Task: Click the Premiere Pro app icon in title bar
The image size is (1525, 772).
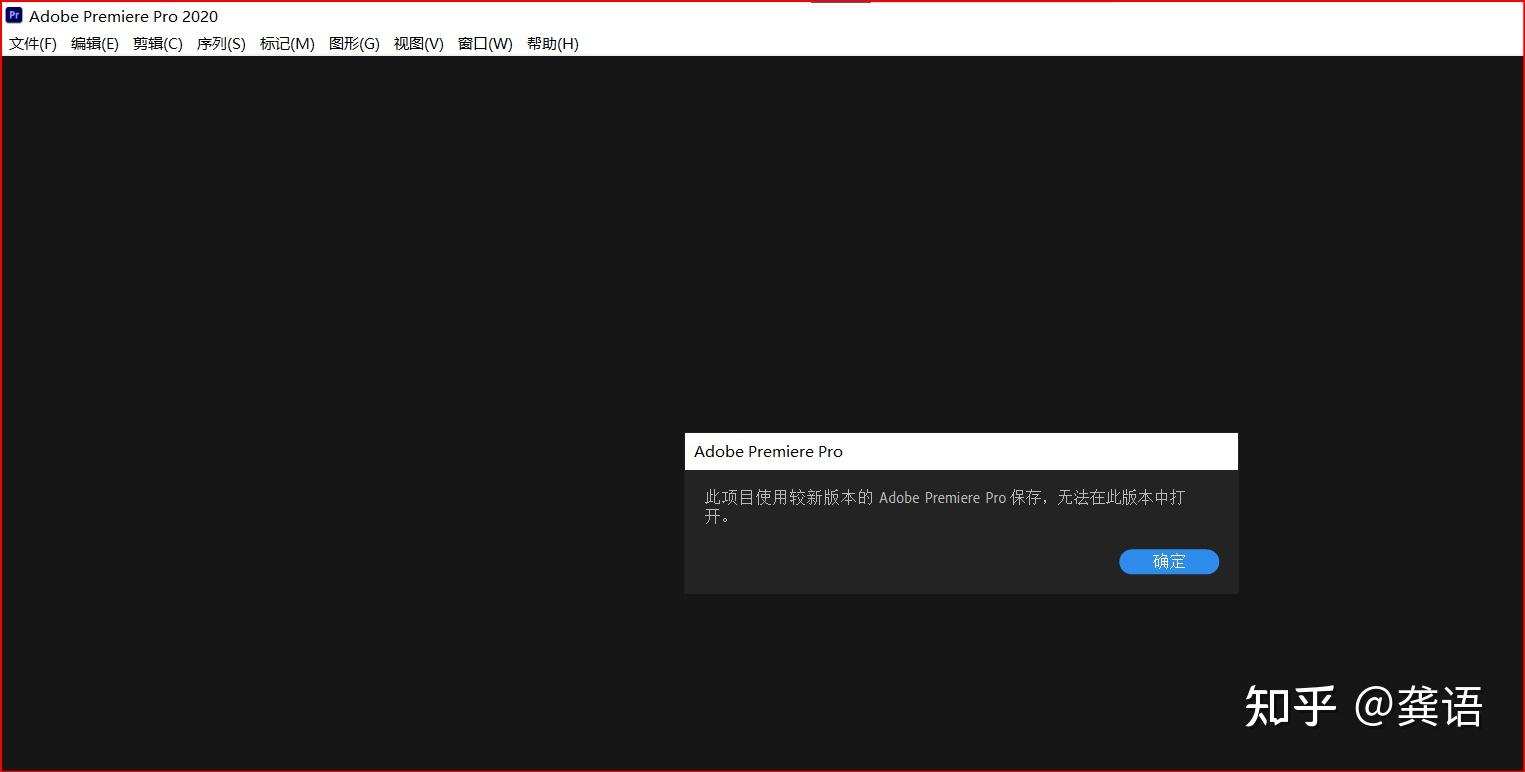Action: [x=14, y=15]
